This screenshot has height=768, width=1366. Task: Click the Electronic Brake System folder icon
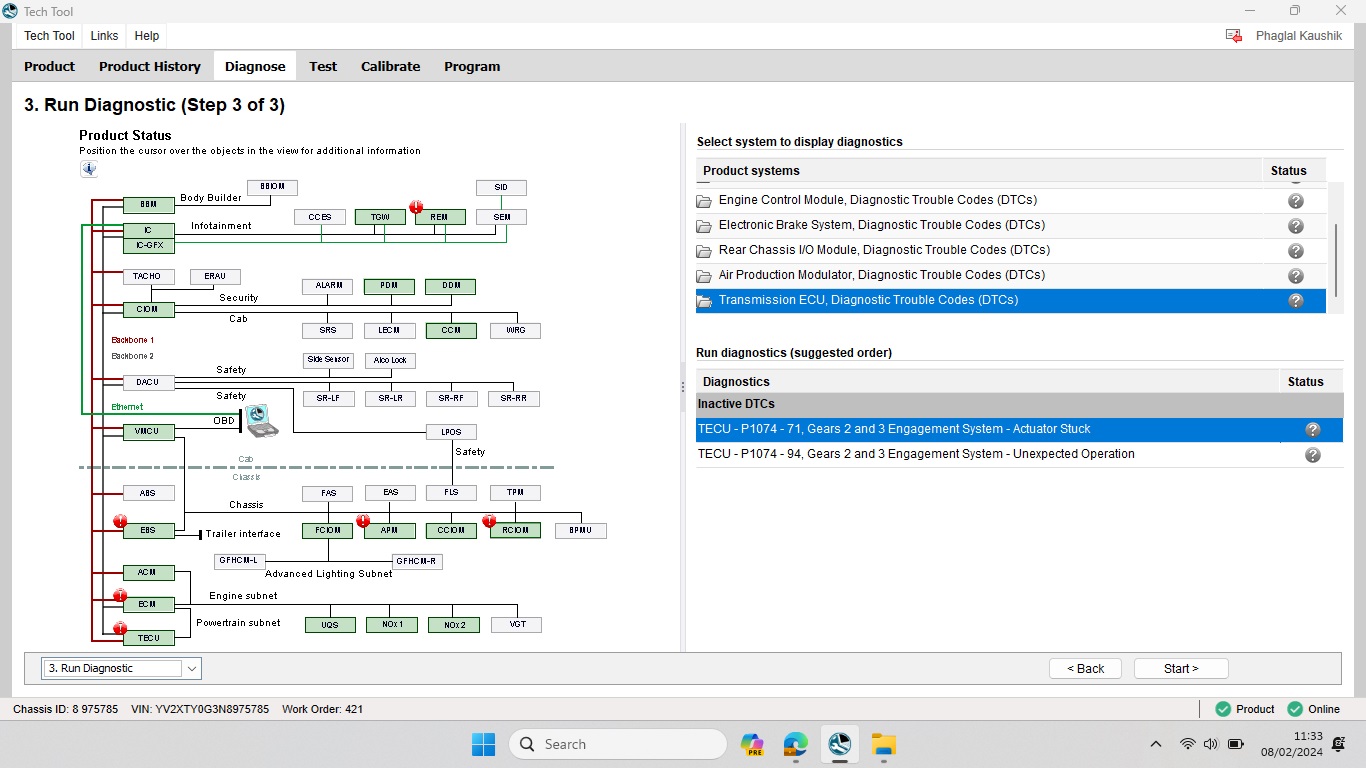click(704, 225)
